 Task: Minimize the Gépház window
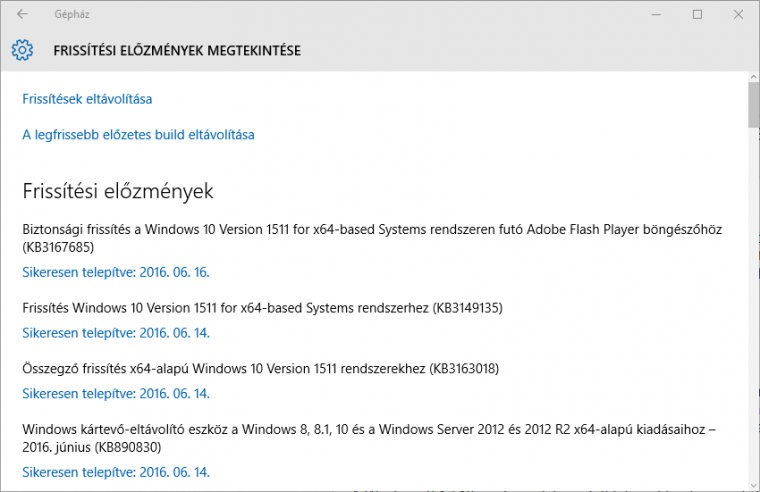[656, 15]
